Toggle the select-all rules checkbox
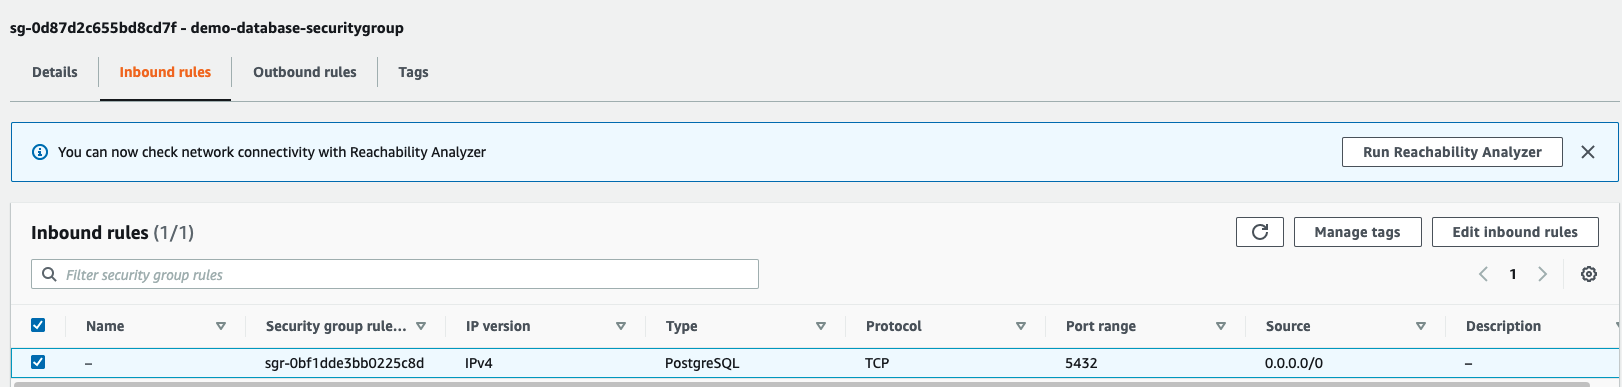Viewport: 1622px width, 387px height. [38, 325]
